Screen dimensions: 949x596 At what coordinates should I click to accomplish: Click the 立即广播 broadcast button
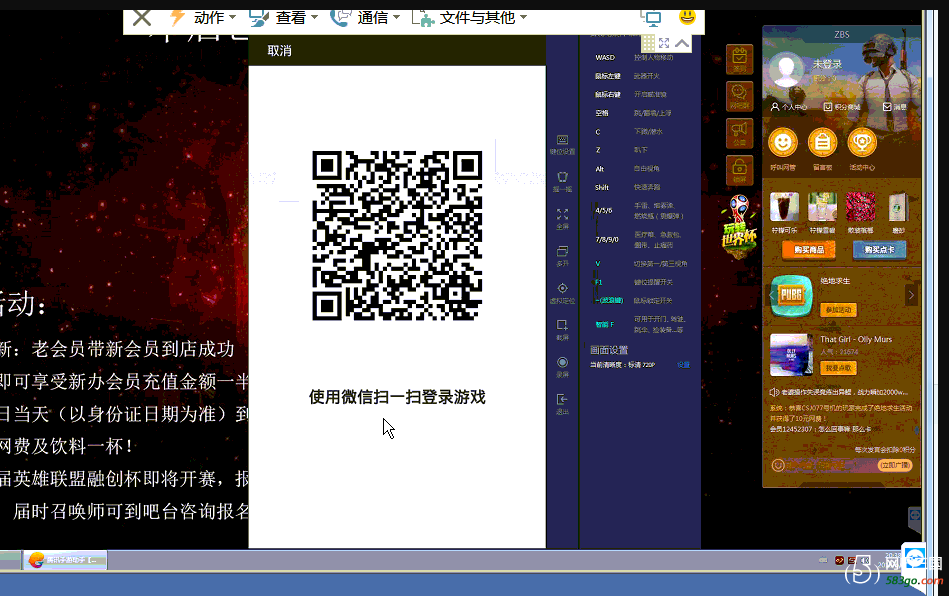(x=895, y=465)
